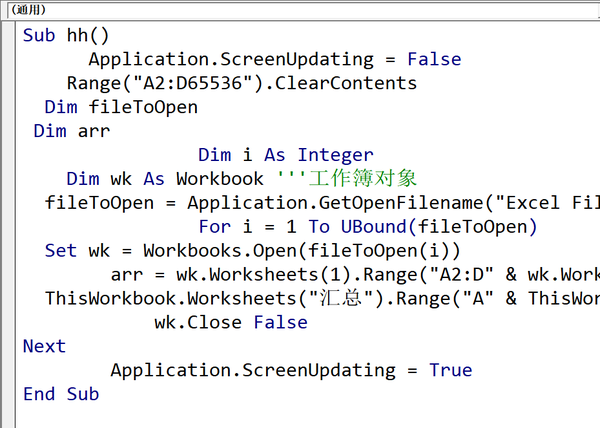
Task: Click margin indicator bar beside 'Next' line
Action: pos(8,346)
